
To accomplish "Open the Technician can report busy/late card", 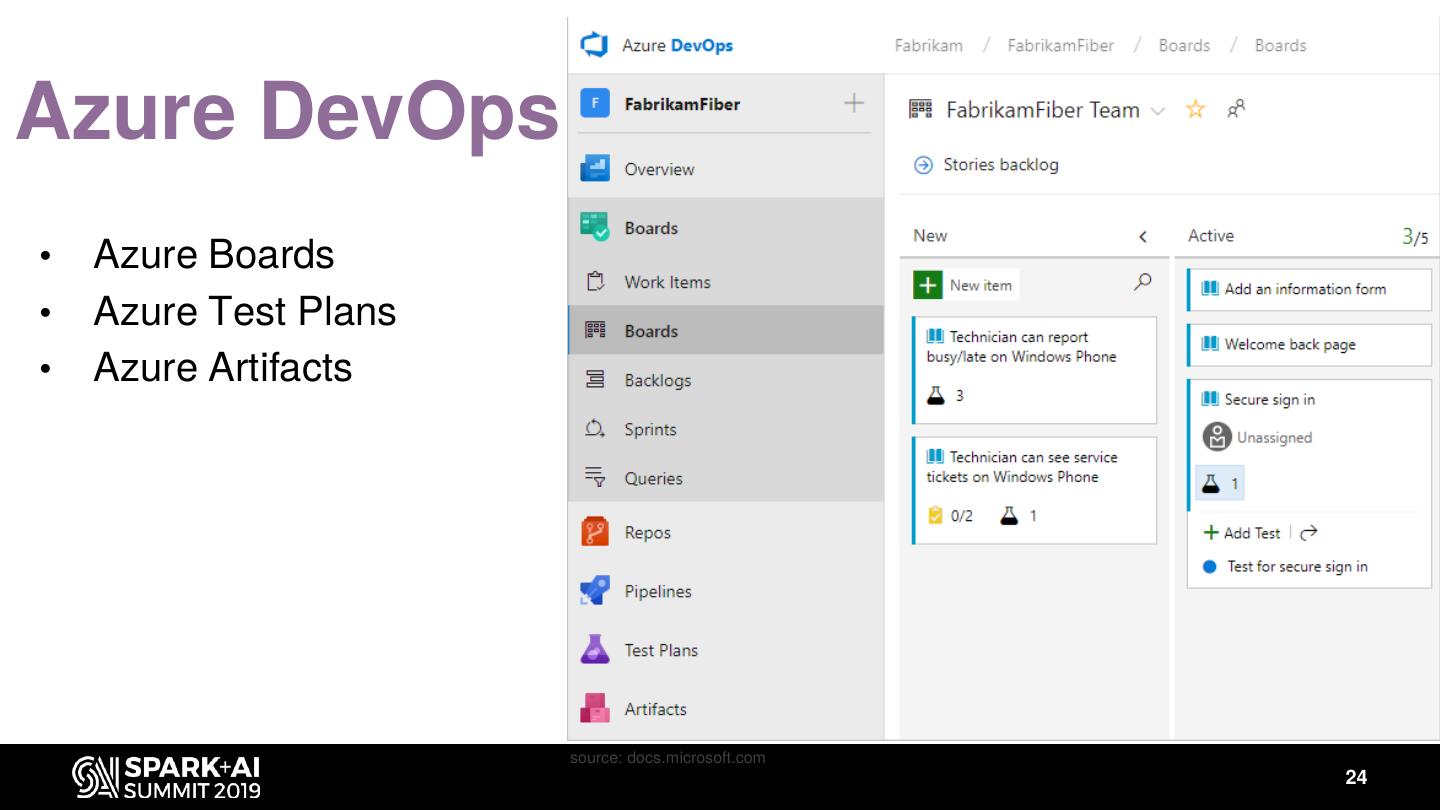I will pyautogui.click(x=1034, y=370).
